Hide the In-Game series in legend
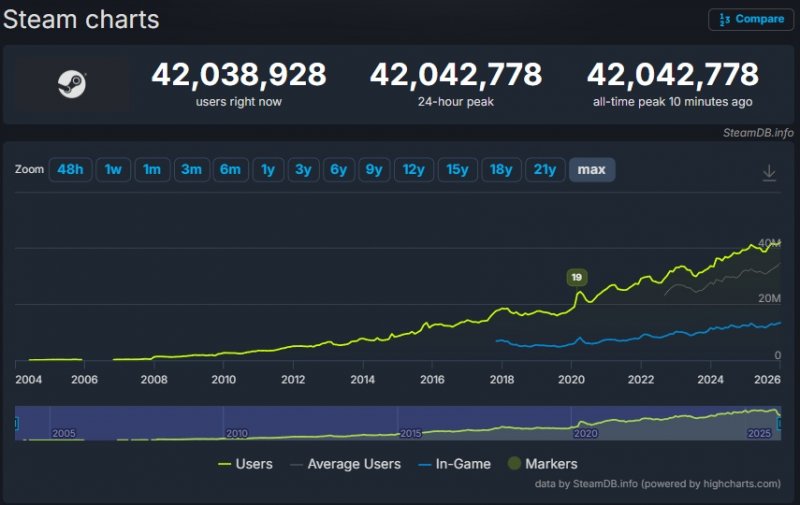Image resolution: width=800 pixels, height=505 pixels. click(455, 464)
